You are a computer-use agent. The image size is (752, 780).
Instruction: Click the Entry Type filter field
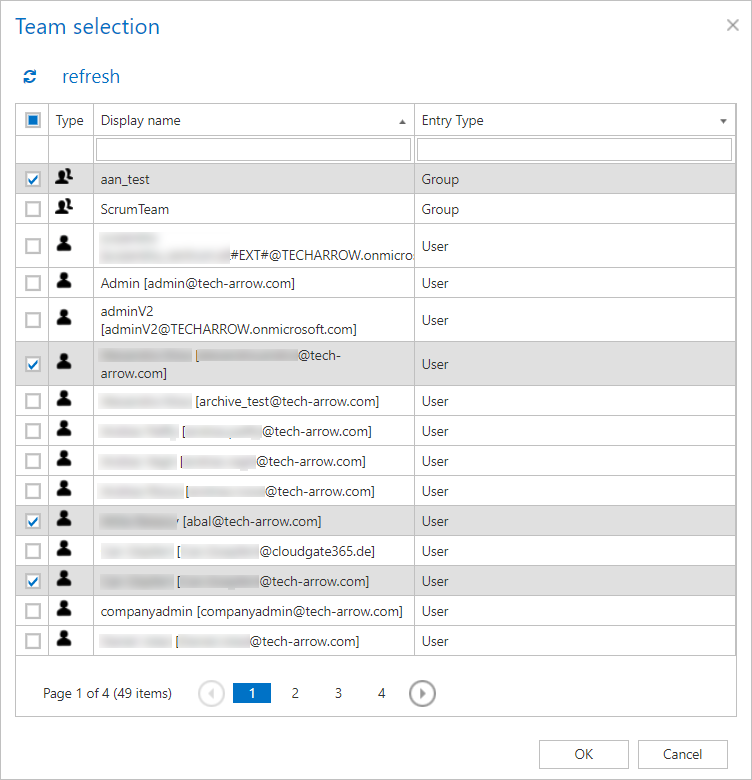click(574, 150)
